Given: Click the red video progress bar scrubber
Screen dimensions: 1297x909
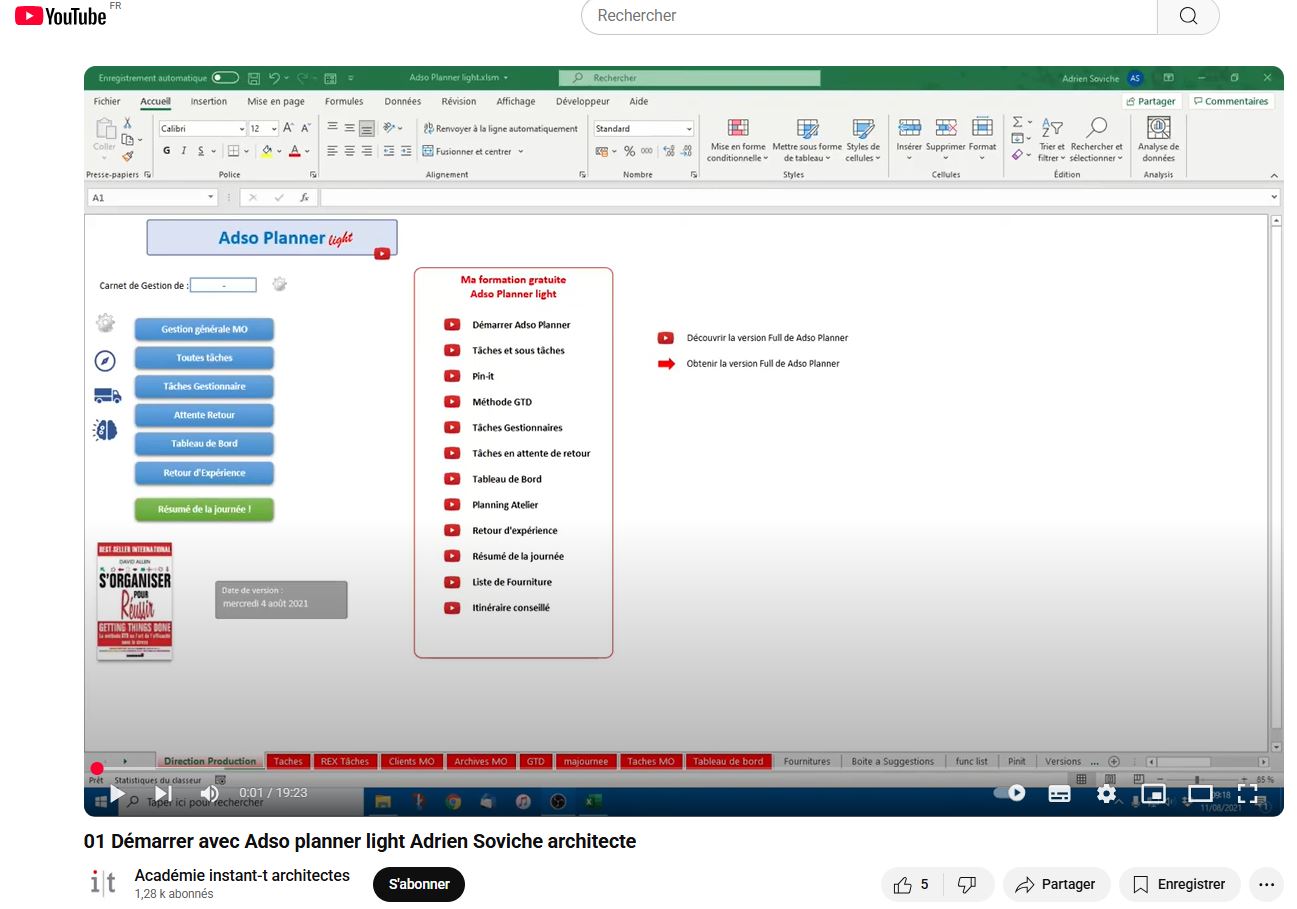Looking at the screenshot, I should (97, 769).
